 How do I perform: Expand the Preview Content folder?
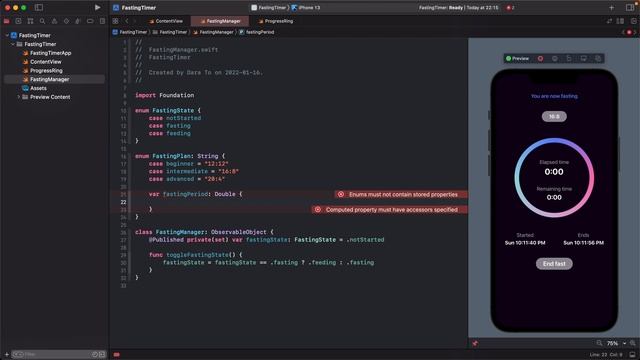coord(18,97)
